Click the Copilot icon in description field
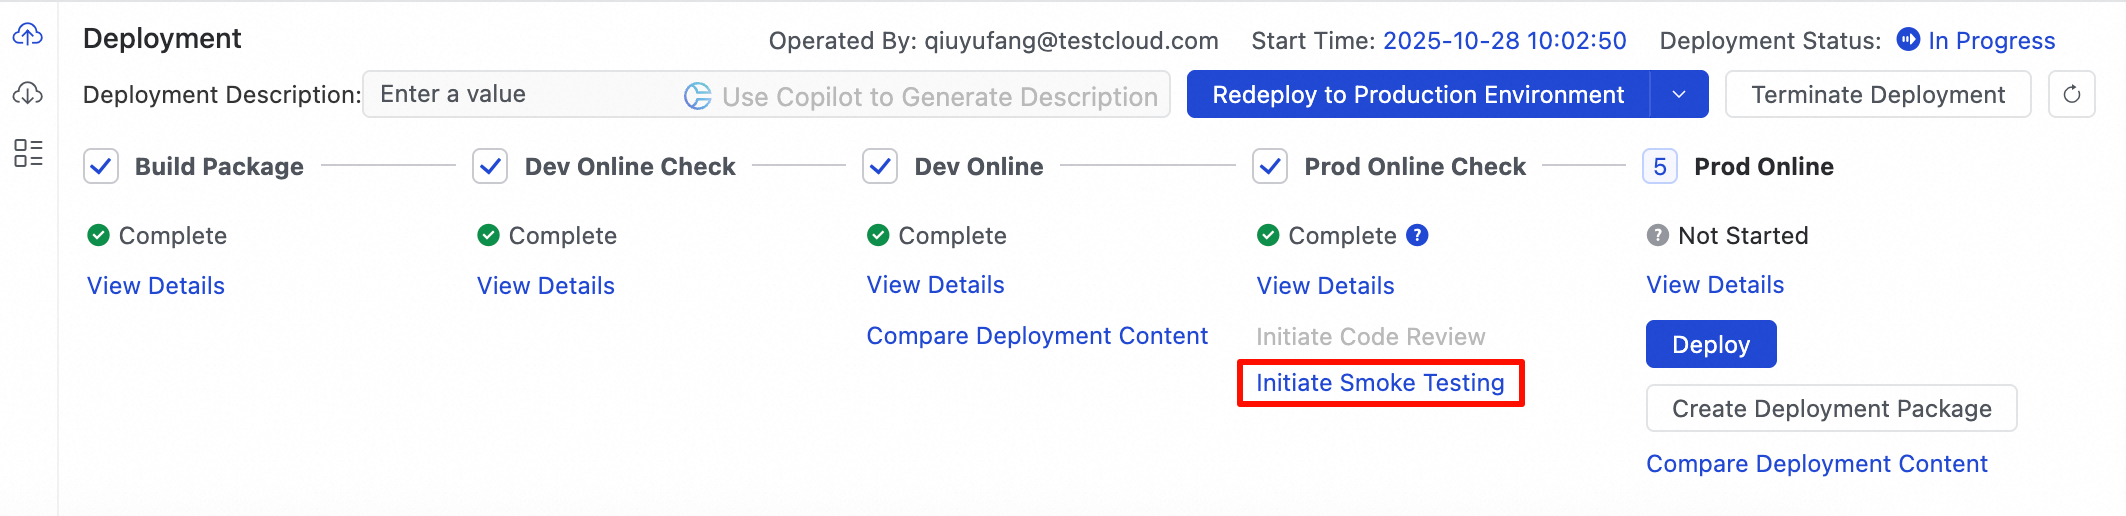This screenshot has width=2126, height=516. click(697, 96)
